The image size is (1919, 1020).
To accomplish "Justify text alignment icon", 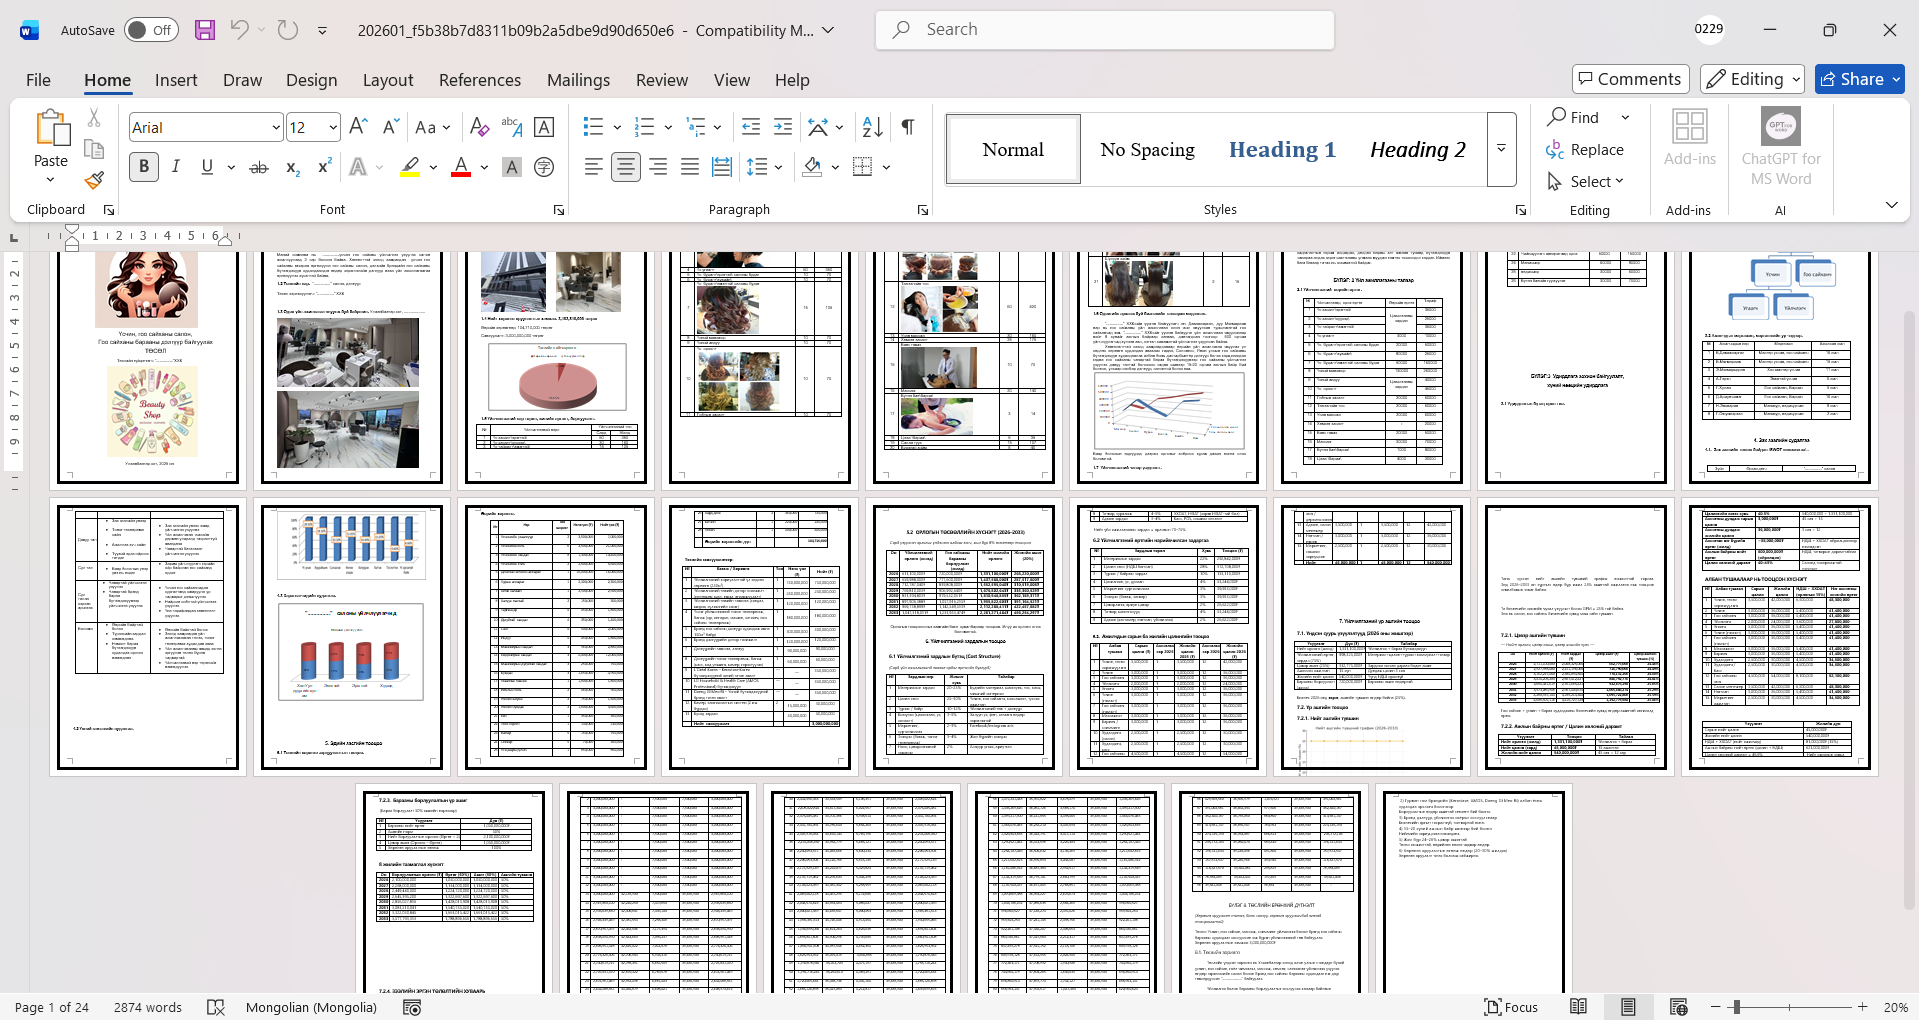I will (690, 167).
